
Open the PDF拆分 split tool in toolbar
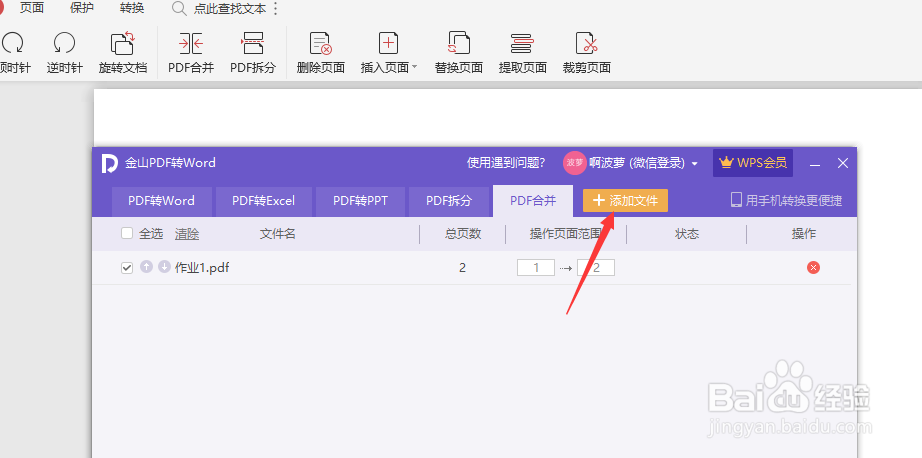(x=252, y=52)
